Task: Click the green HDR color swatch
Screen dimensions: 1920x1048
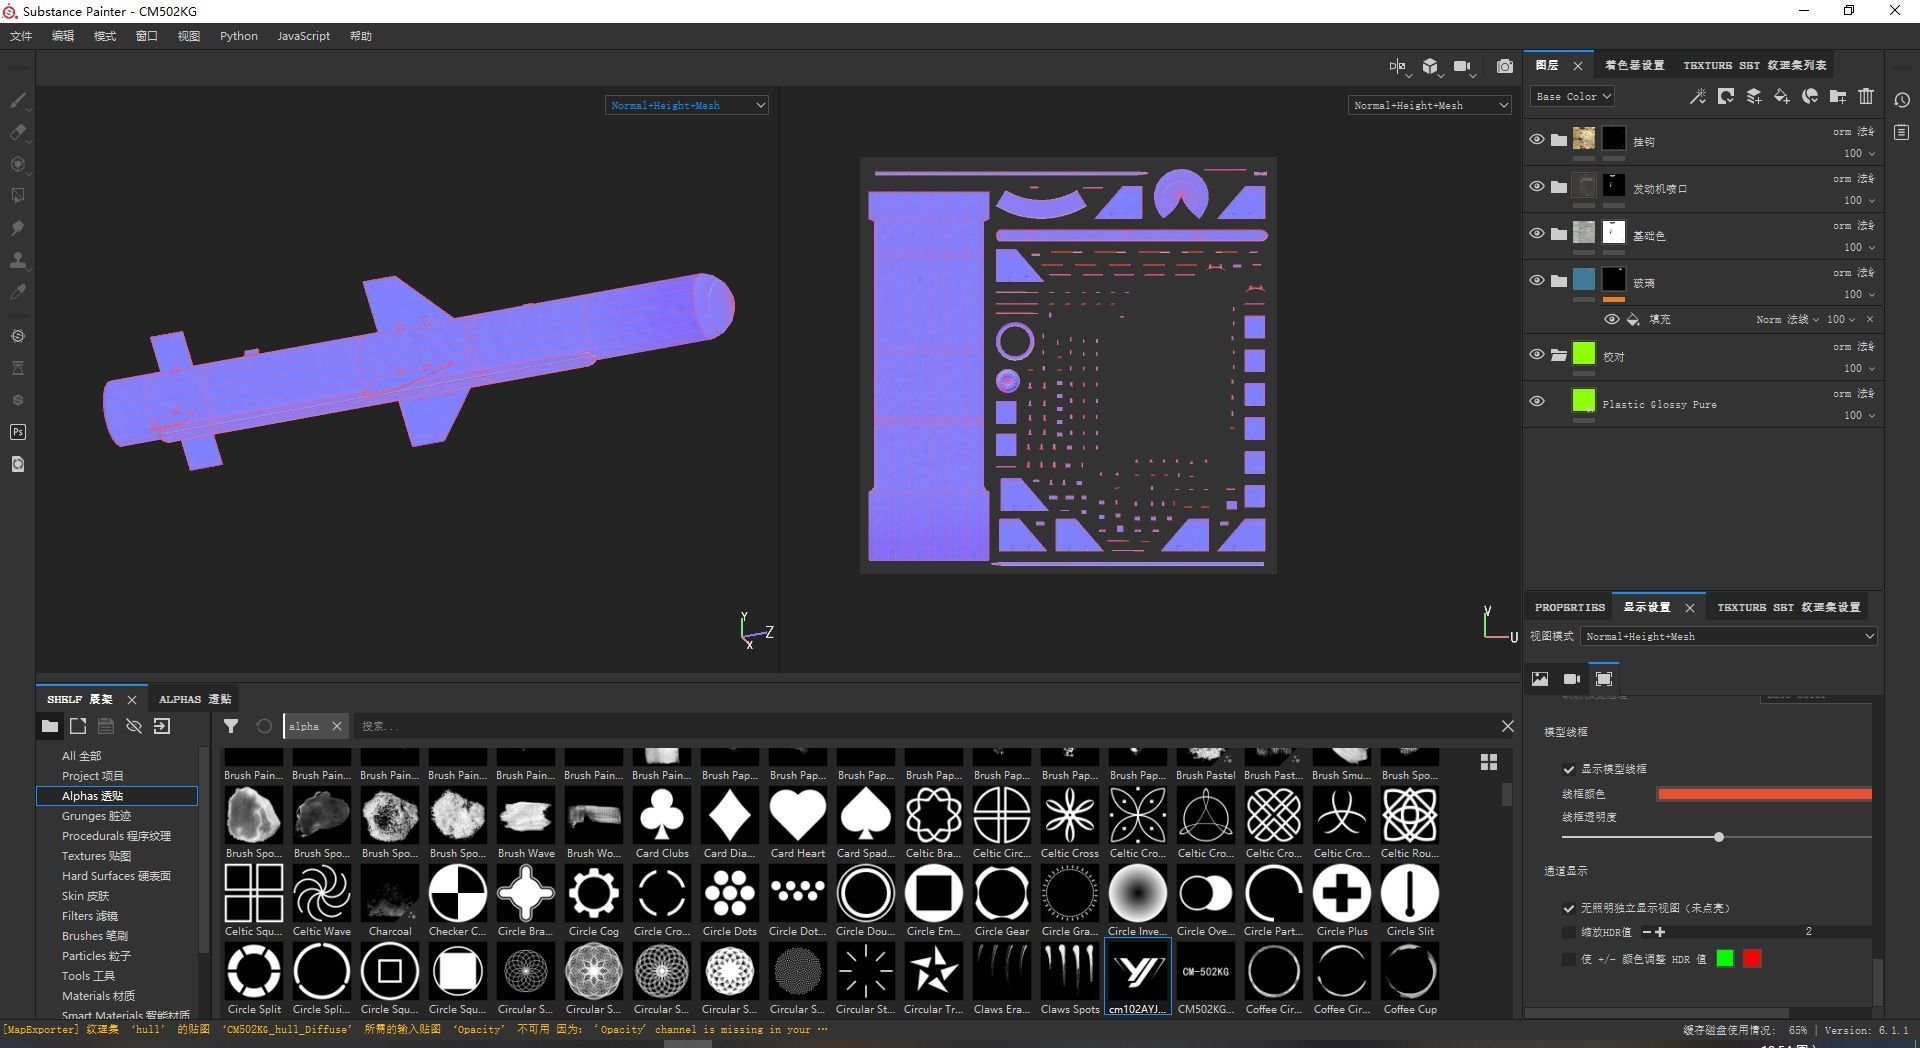Action: pos(1725,959)
